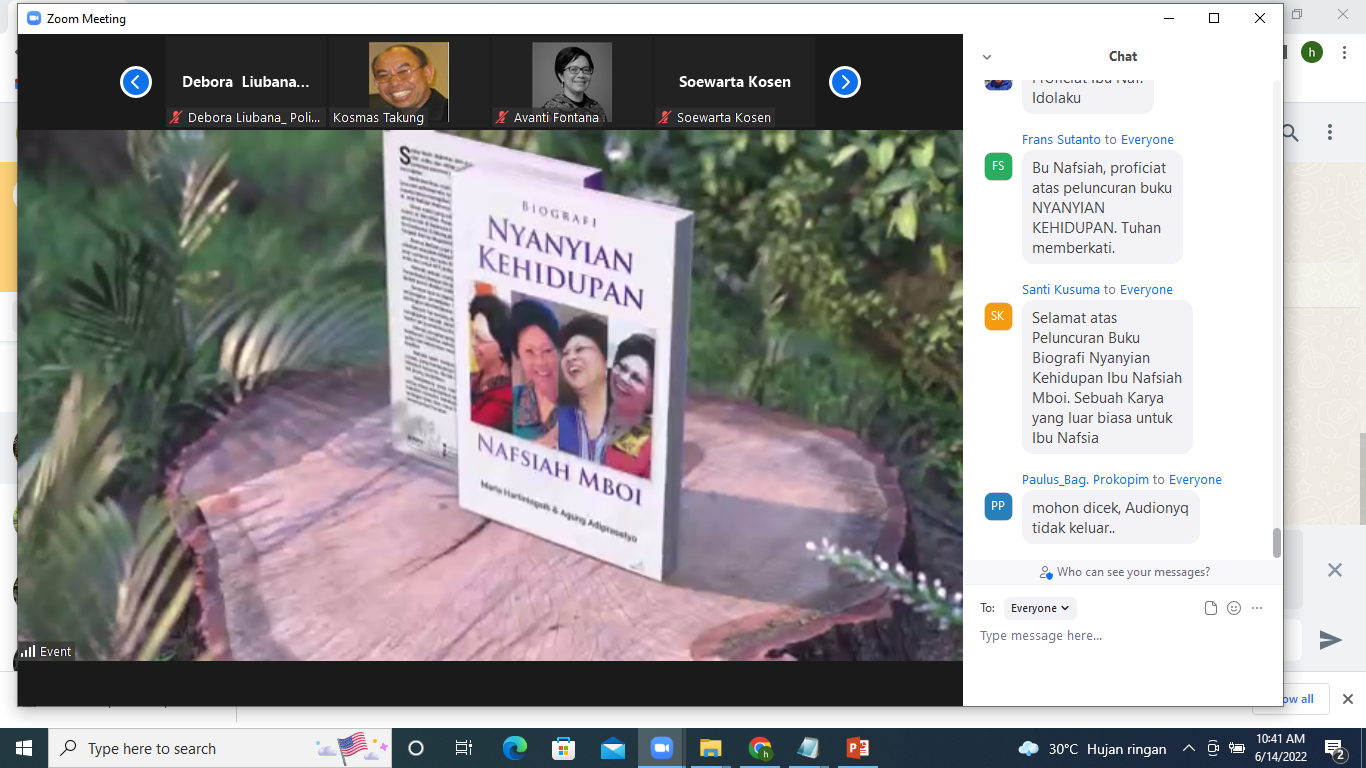Collapse the Chat panel with the chevron
1366x768 pixels.
pos(987,57)
